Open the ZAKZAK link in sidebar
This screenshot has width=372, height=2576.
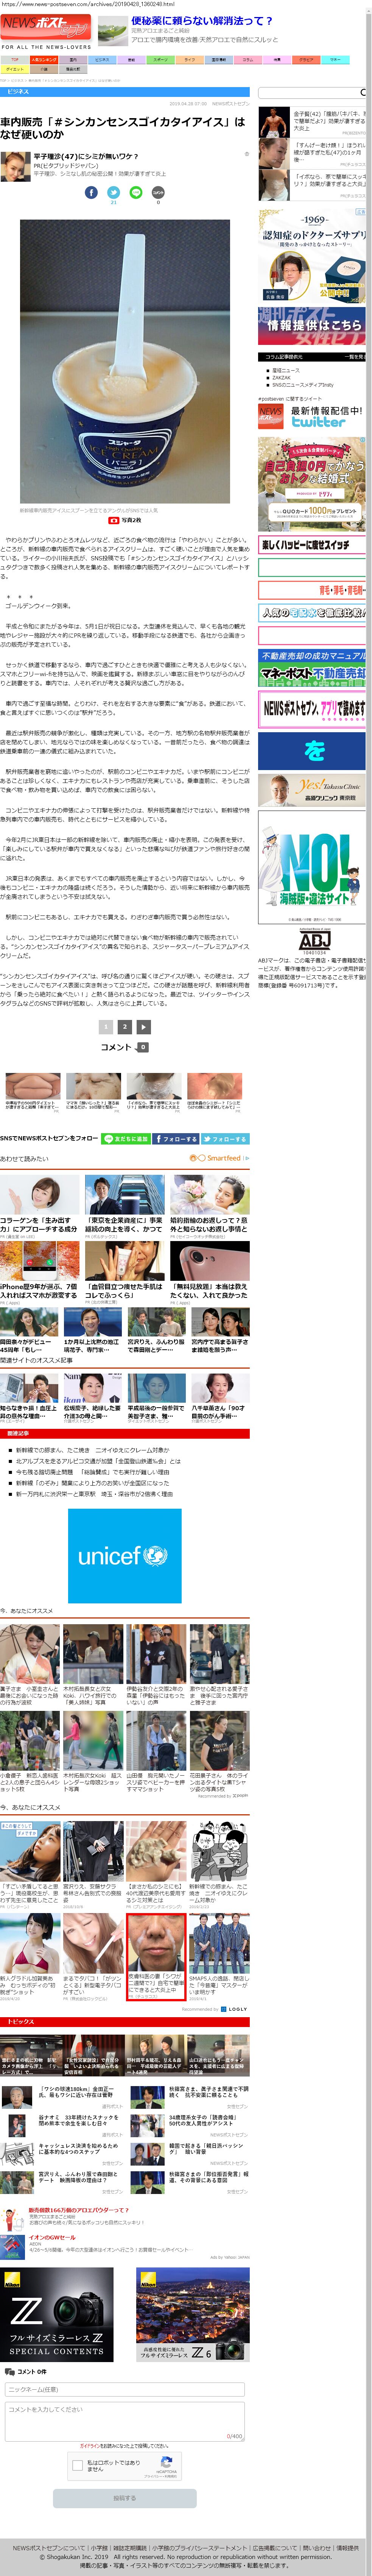coord(281,377)
